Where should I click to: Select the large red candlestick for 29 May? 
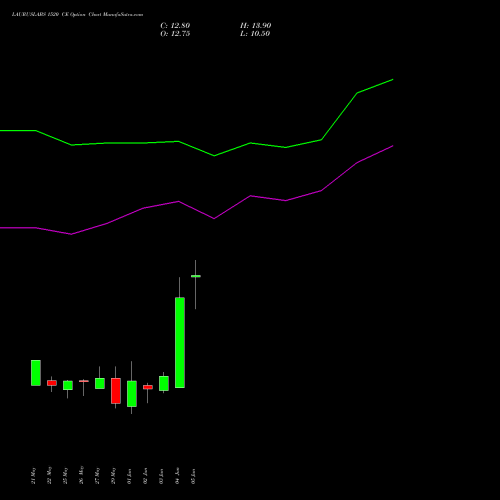[x=116, y=391]
